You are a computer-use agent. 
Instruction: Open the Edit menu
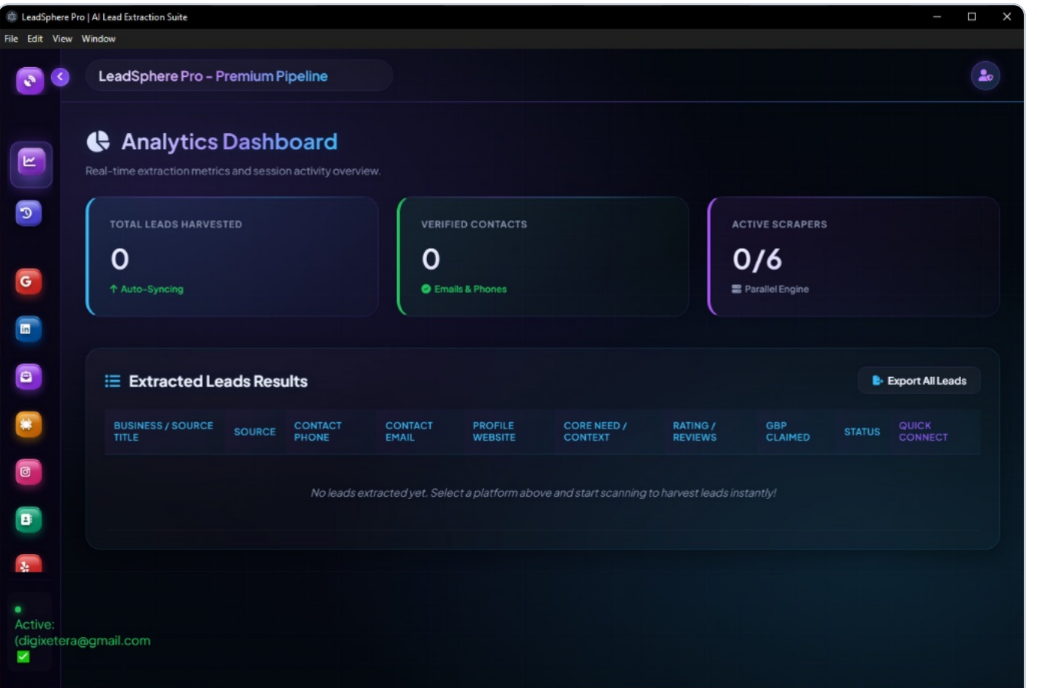tap(35, 38)
